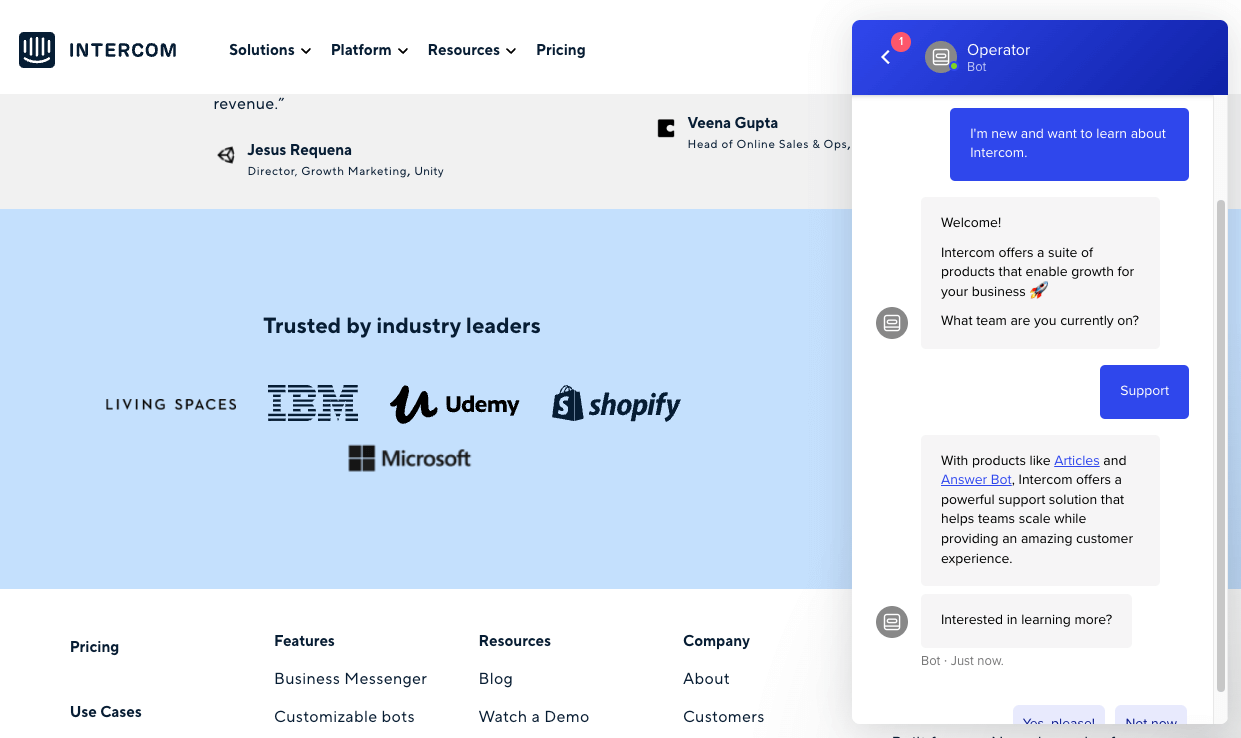Viewport: 1241px width, 738px height.
Task: Open the About footer link
Action: [707, 679]
